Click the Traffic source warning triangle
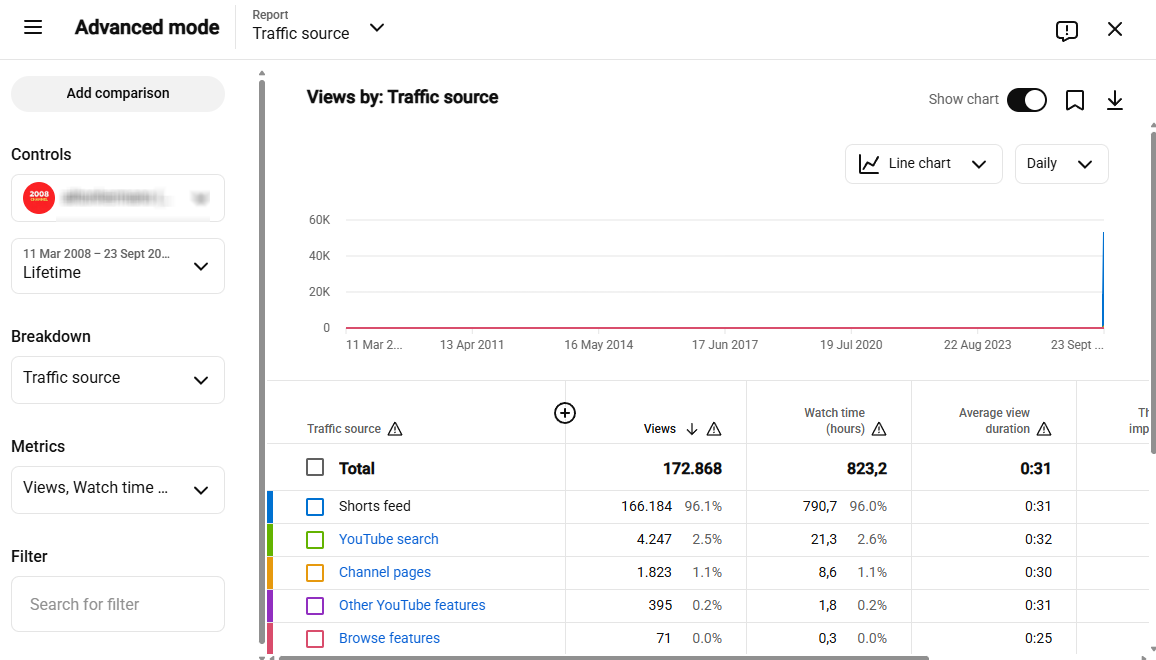This screenshot has height=660, width=1156. [x=395, y=429]
